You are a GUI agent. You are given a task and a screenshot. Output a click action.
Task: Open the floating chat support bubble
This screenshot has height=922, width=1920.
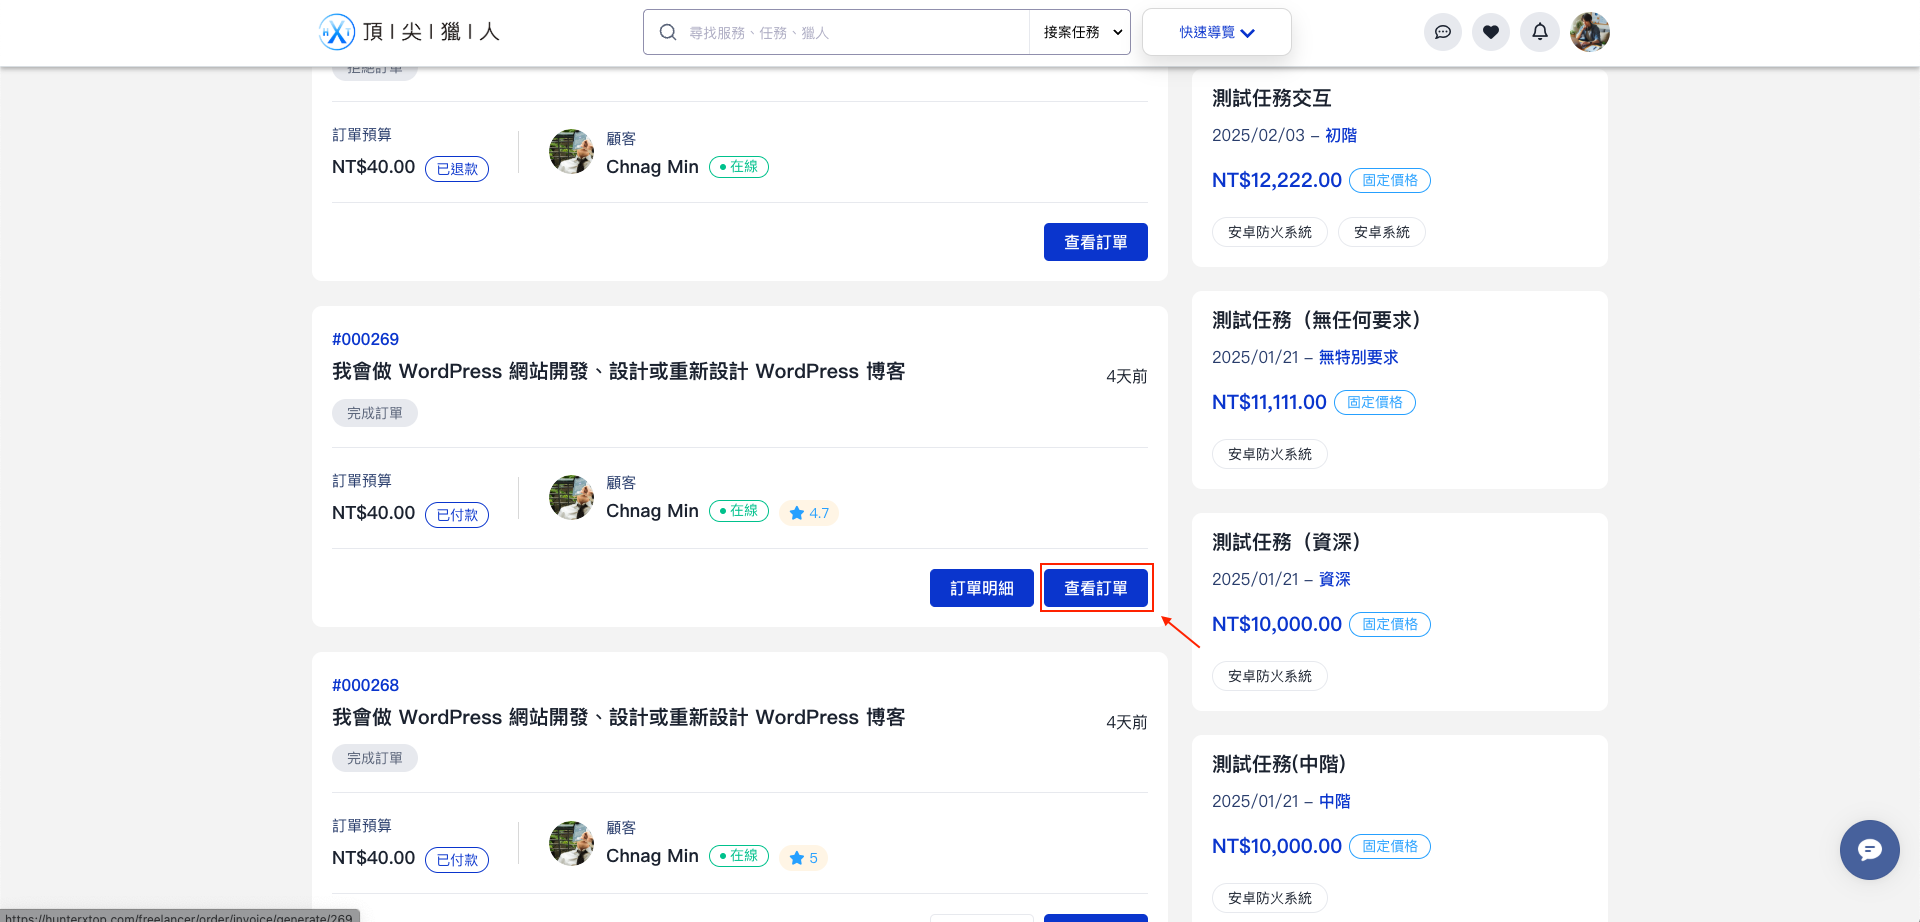(x=1869, y=850)
